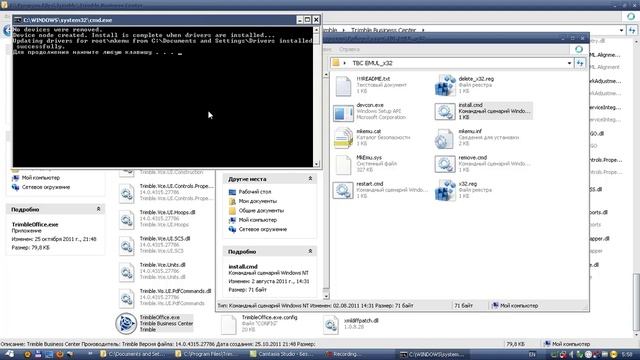Select the x32.reg registry file icon

(445, 190)
